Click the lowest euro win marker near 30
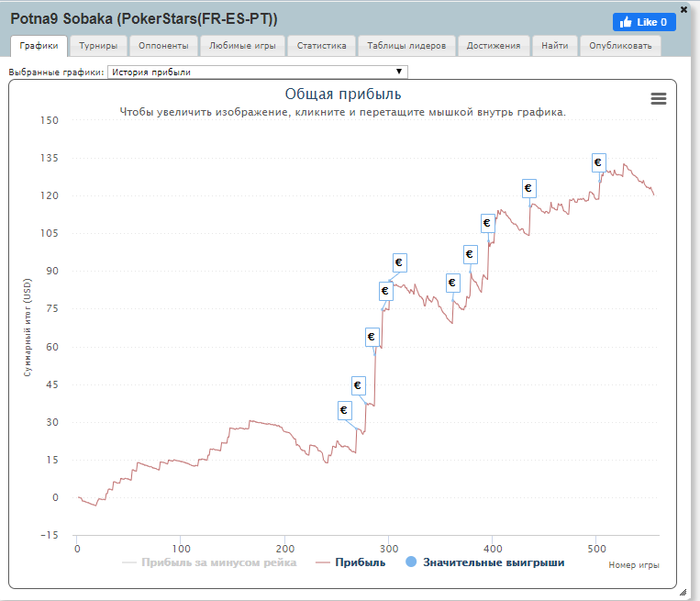The height and width of the screenshot is (601, 700). click(x=344, y=410)
